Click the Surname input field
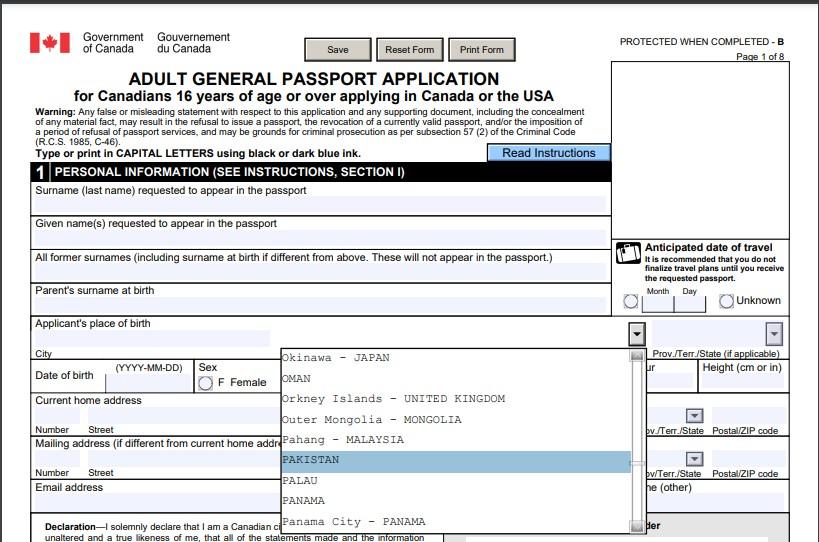The height and width of the screenshot is (542, 819). 320,205
